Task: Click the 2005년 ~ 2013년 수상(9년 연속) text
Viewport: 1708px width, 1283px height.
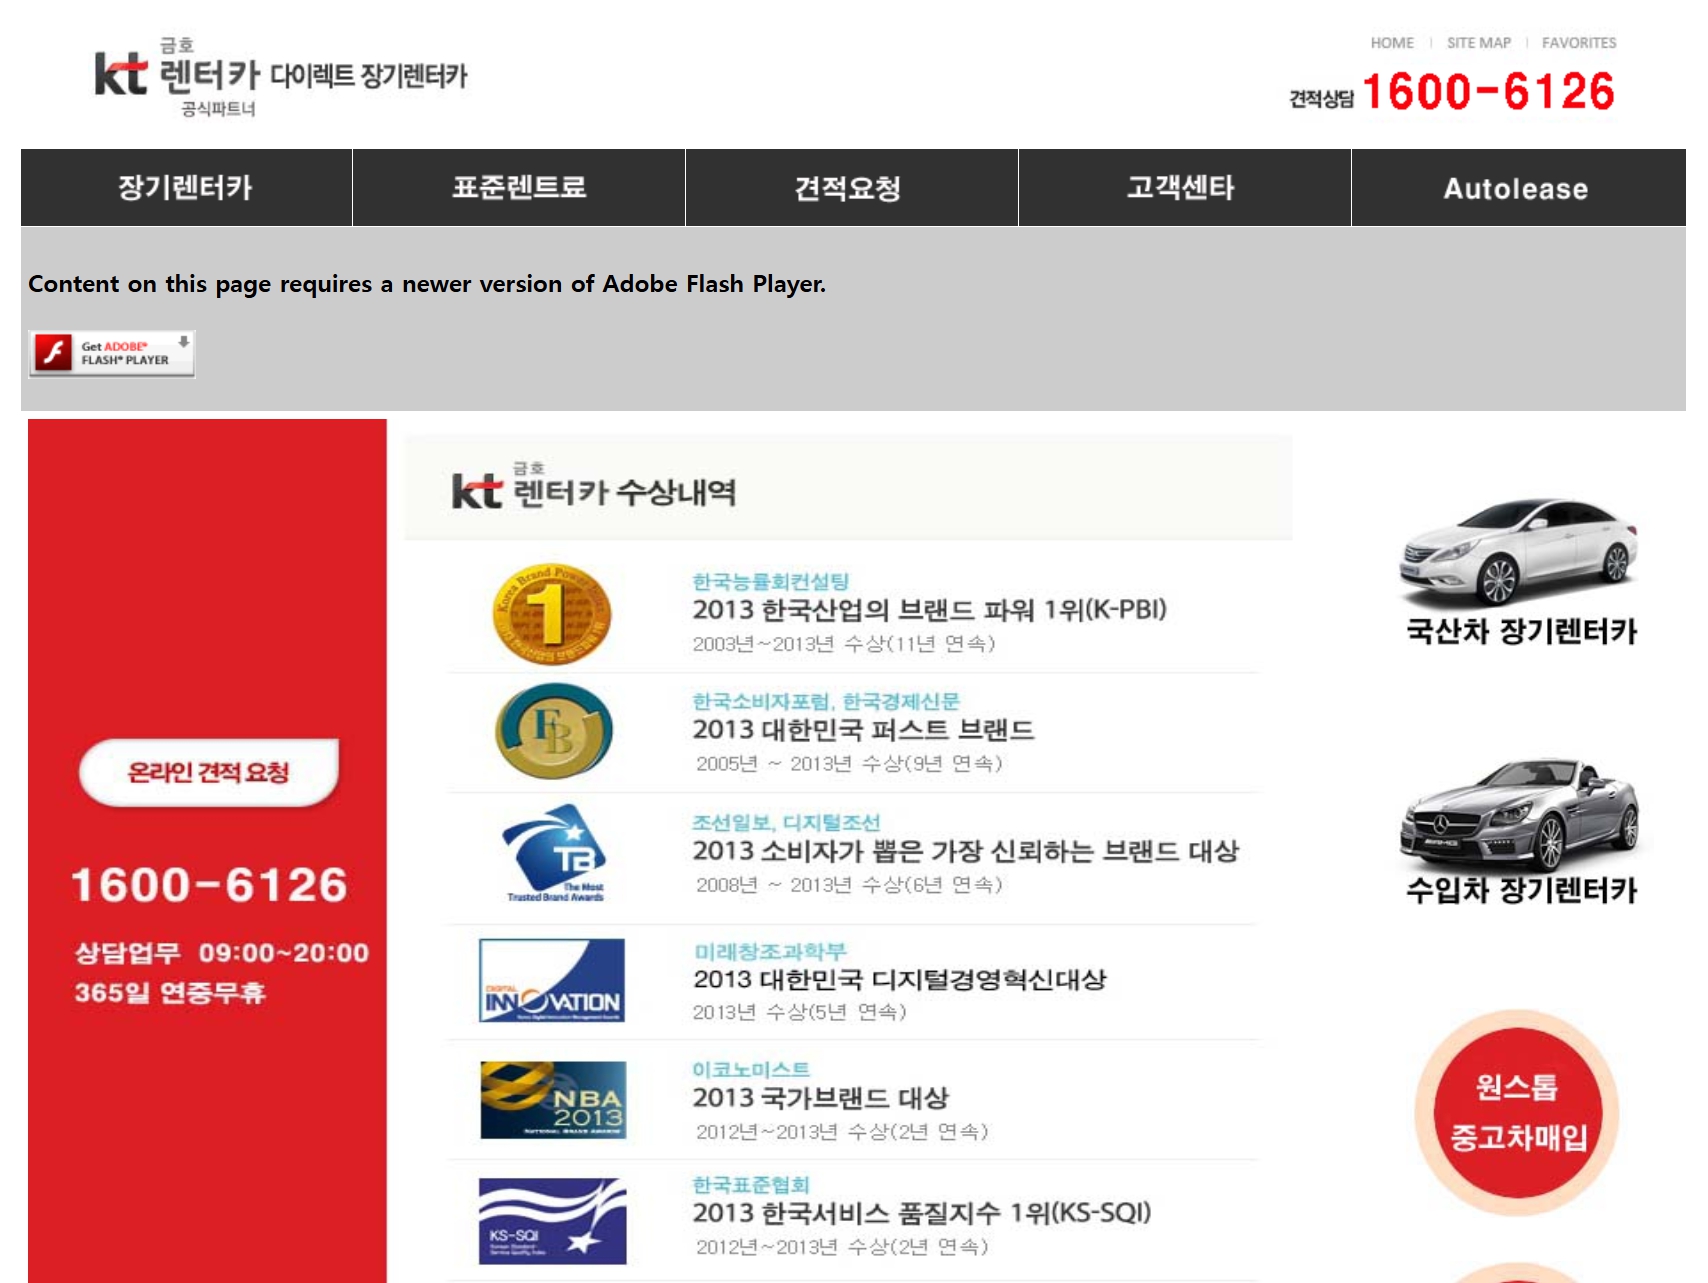Action: tap(849, 764)
